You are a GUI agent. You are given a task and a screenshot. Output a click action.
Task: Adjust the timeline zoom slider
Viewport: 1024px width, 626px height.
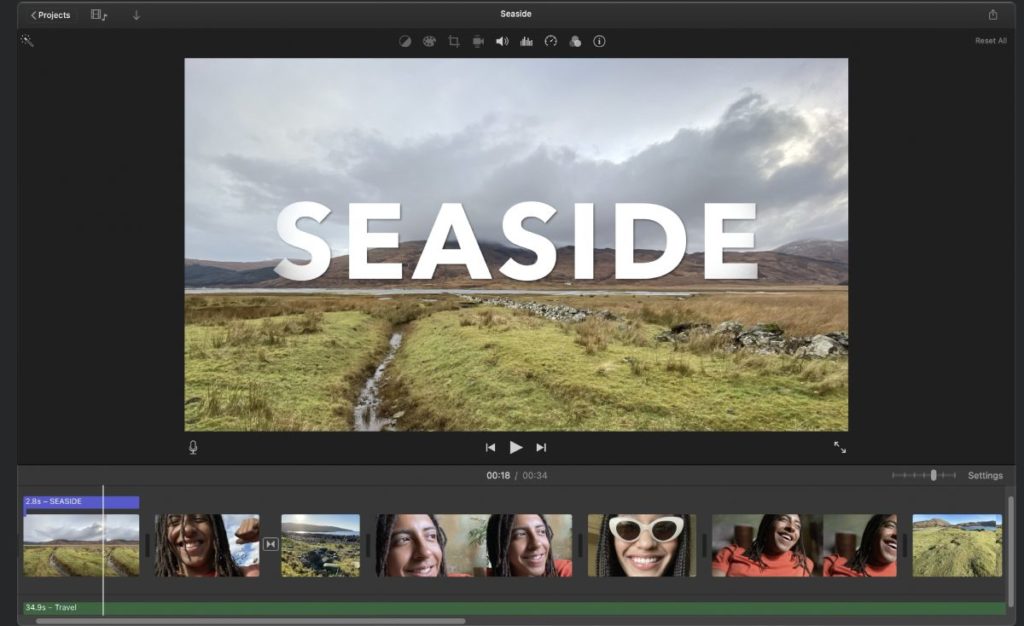click(x=933, y=475)
